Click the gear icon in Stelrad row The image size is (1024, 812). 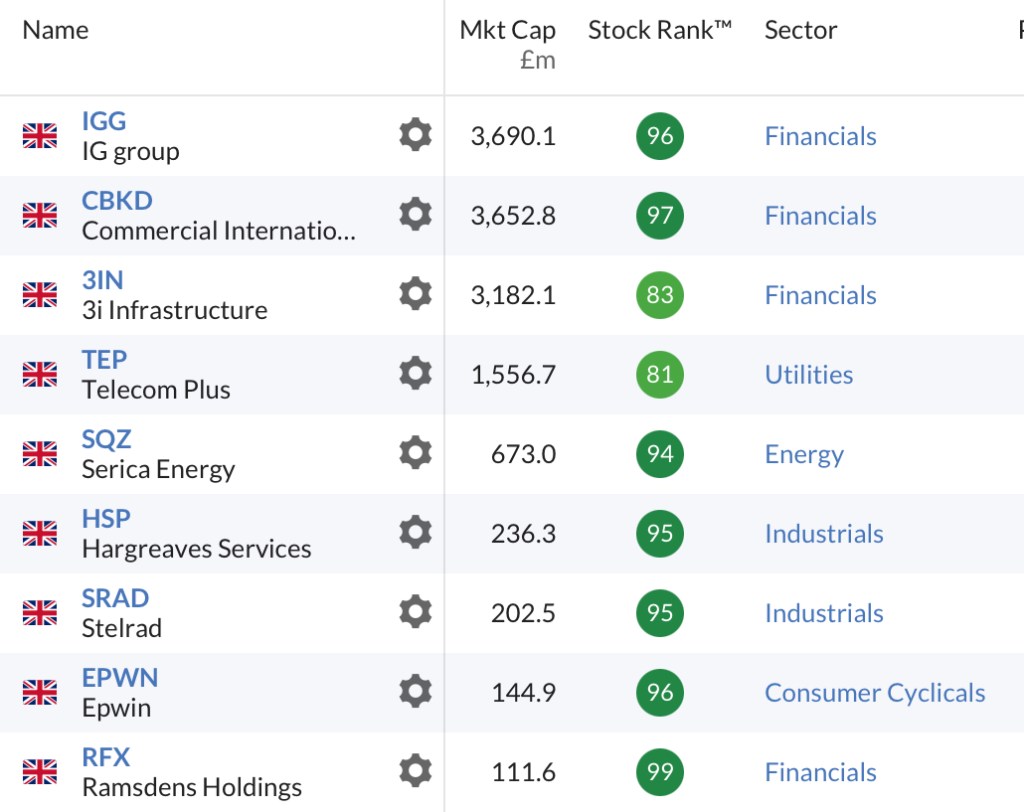click(x=415, y=612)
